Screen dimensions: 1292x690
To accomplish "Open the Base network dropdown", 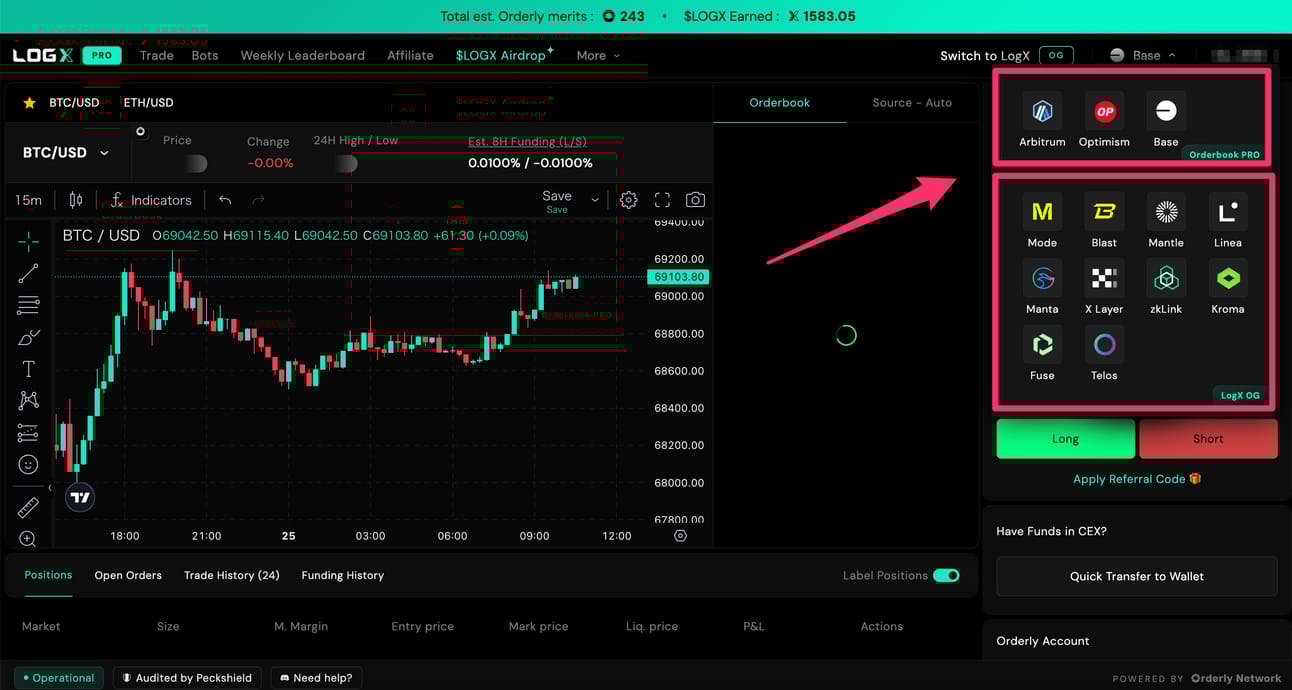I will (1143, 56).
